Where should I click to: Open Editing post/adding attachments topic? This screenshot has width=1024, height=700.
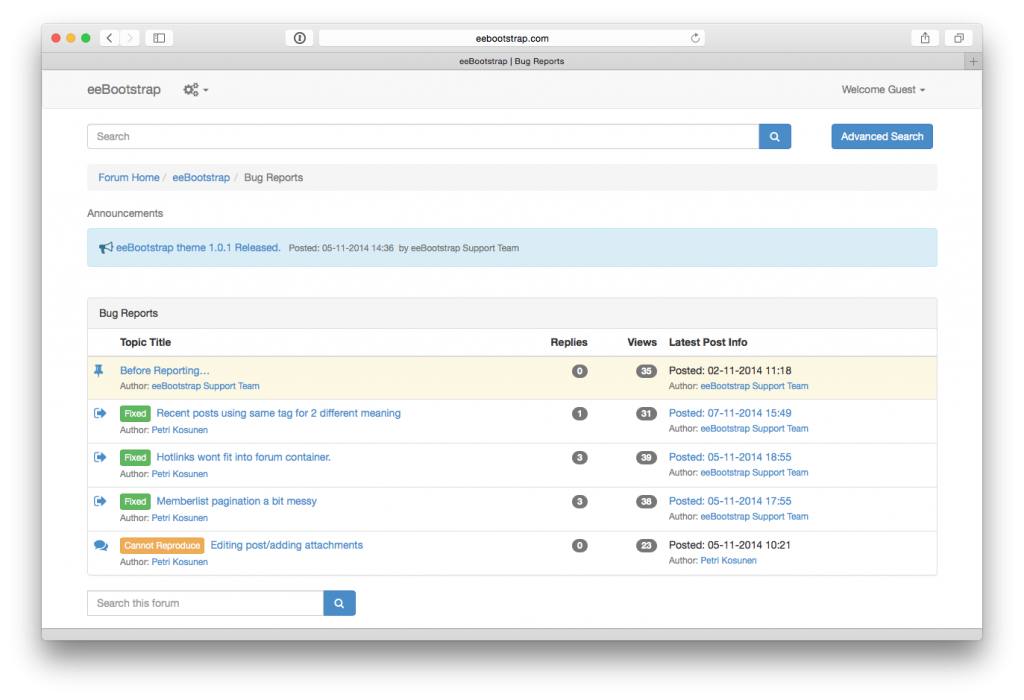click(x=287, y=545)
